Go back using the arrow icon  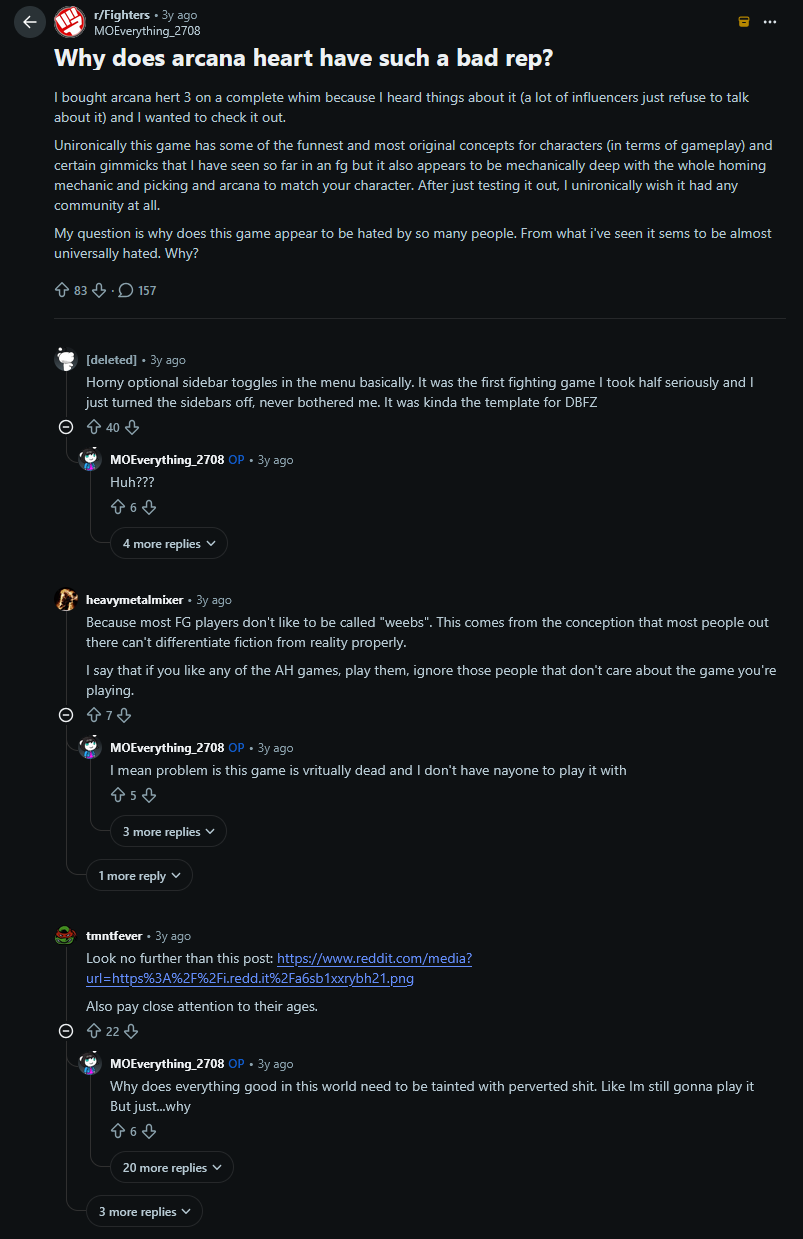pyautogui.click(x=30, y=21)
